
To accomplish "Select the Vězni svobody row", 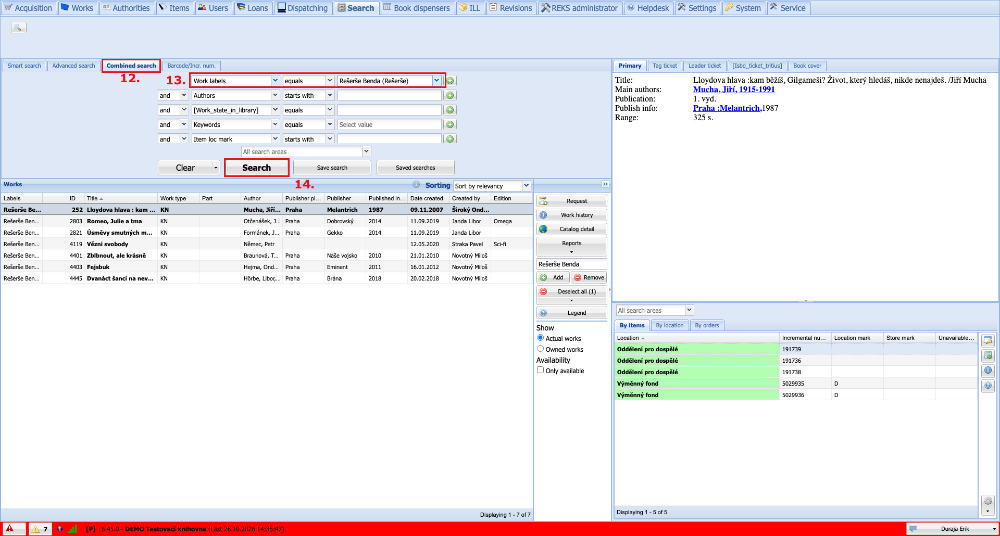I will [267, 244].
